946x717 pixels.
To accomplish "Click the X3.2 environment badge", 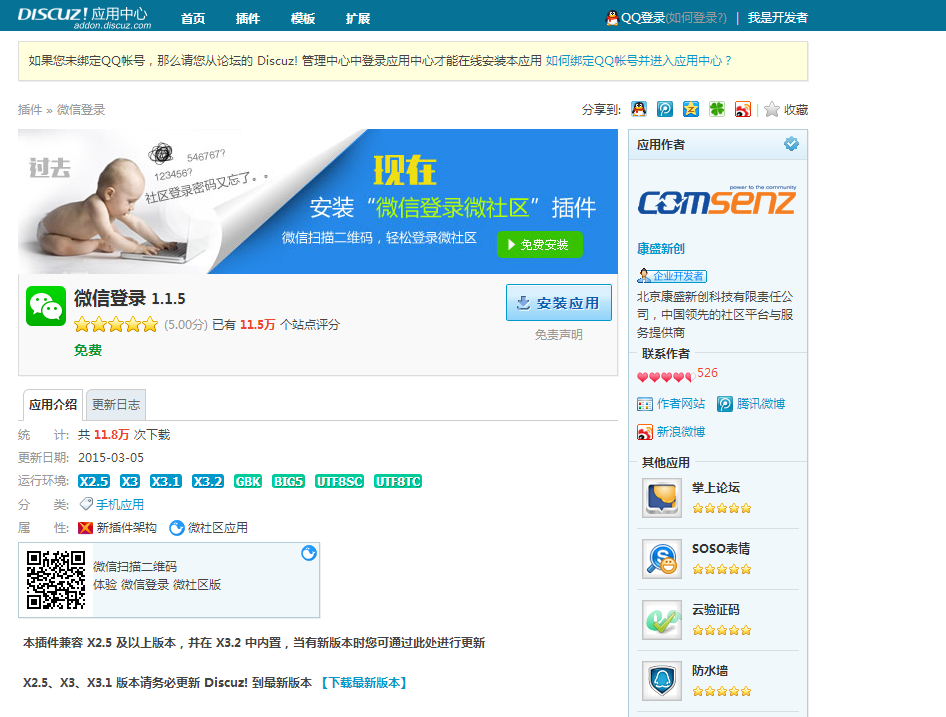I will coord(208,482).
